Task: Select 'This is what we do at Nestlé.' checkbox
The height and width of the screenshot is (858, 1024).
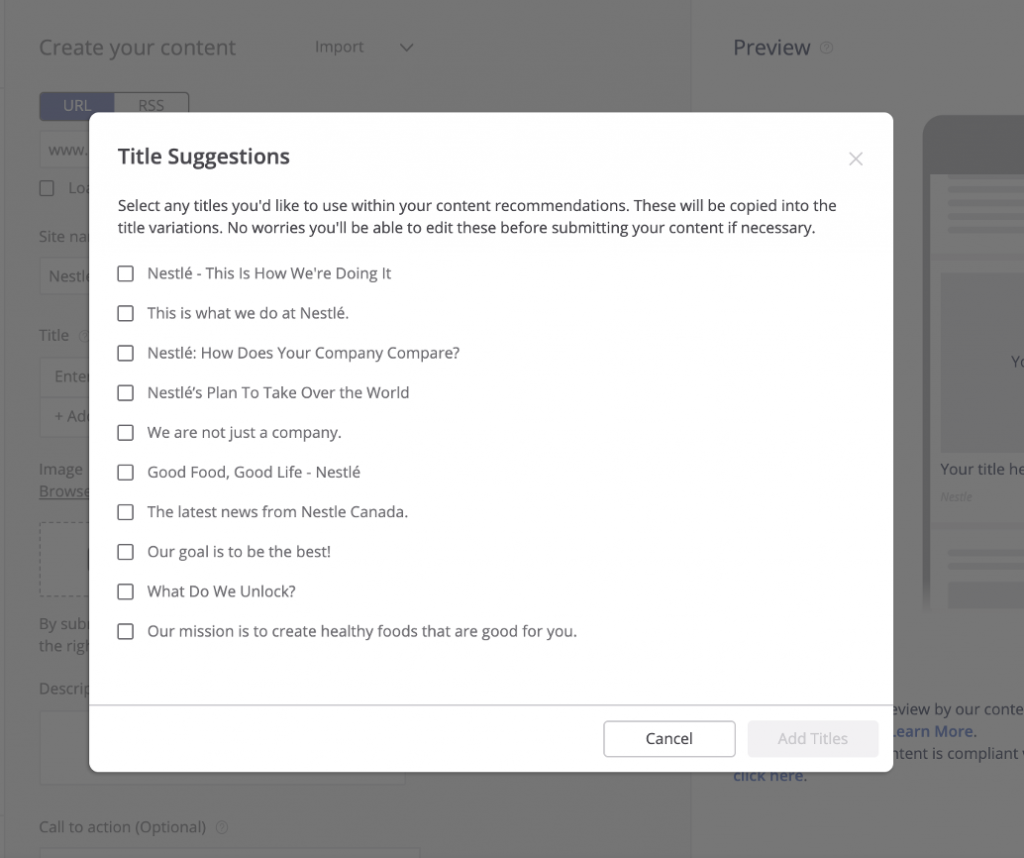Action: pos(126,313)
